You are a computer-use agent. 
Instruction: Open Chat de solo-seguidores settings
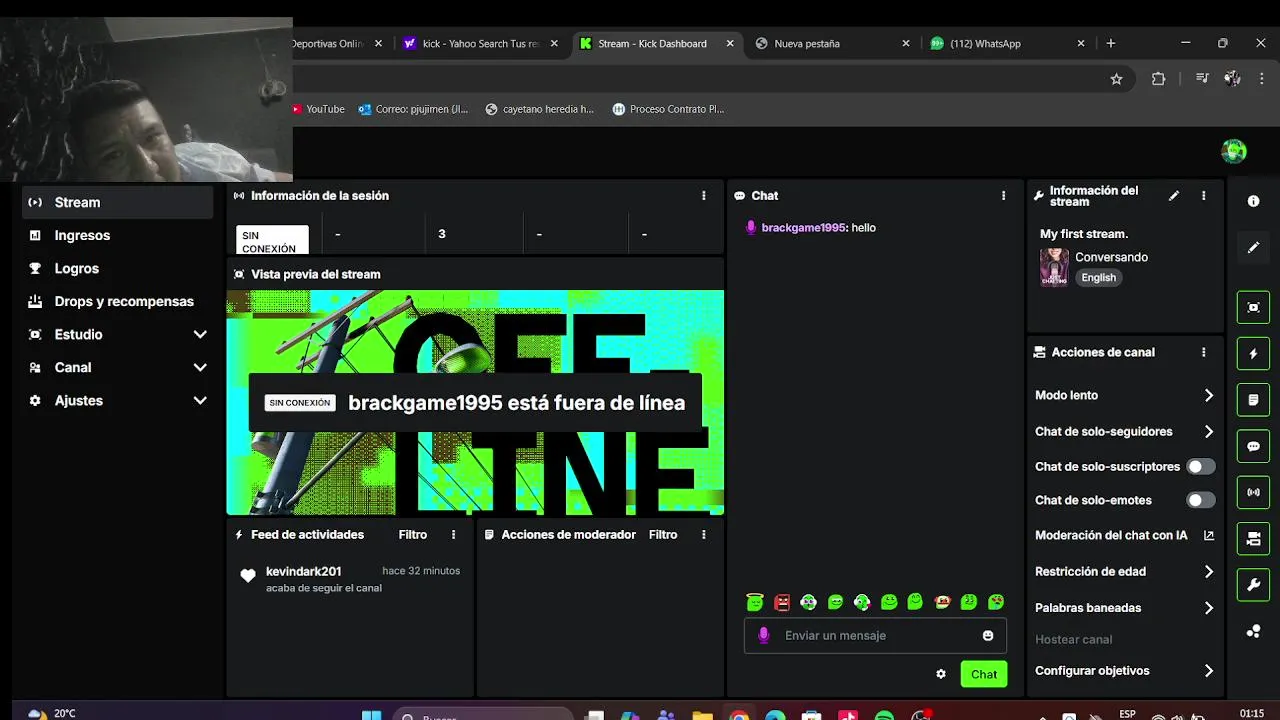pyautogui.click(x=1124, y=432)
